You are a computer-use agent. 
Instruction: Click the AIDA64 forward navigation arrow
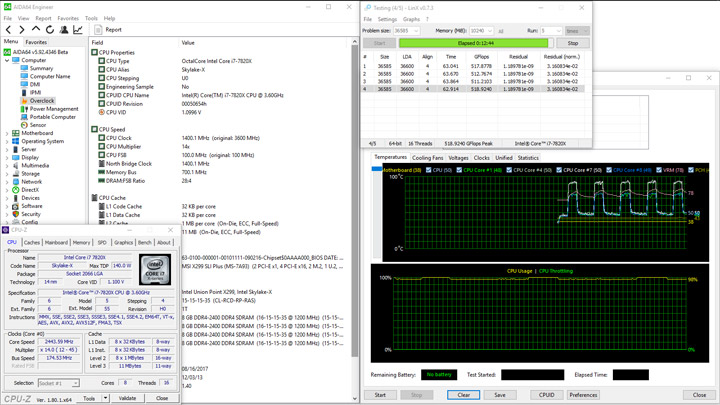[22, 30]
